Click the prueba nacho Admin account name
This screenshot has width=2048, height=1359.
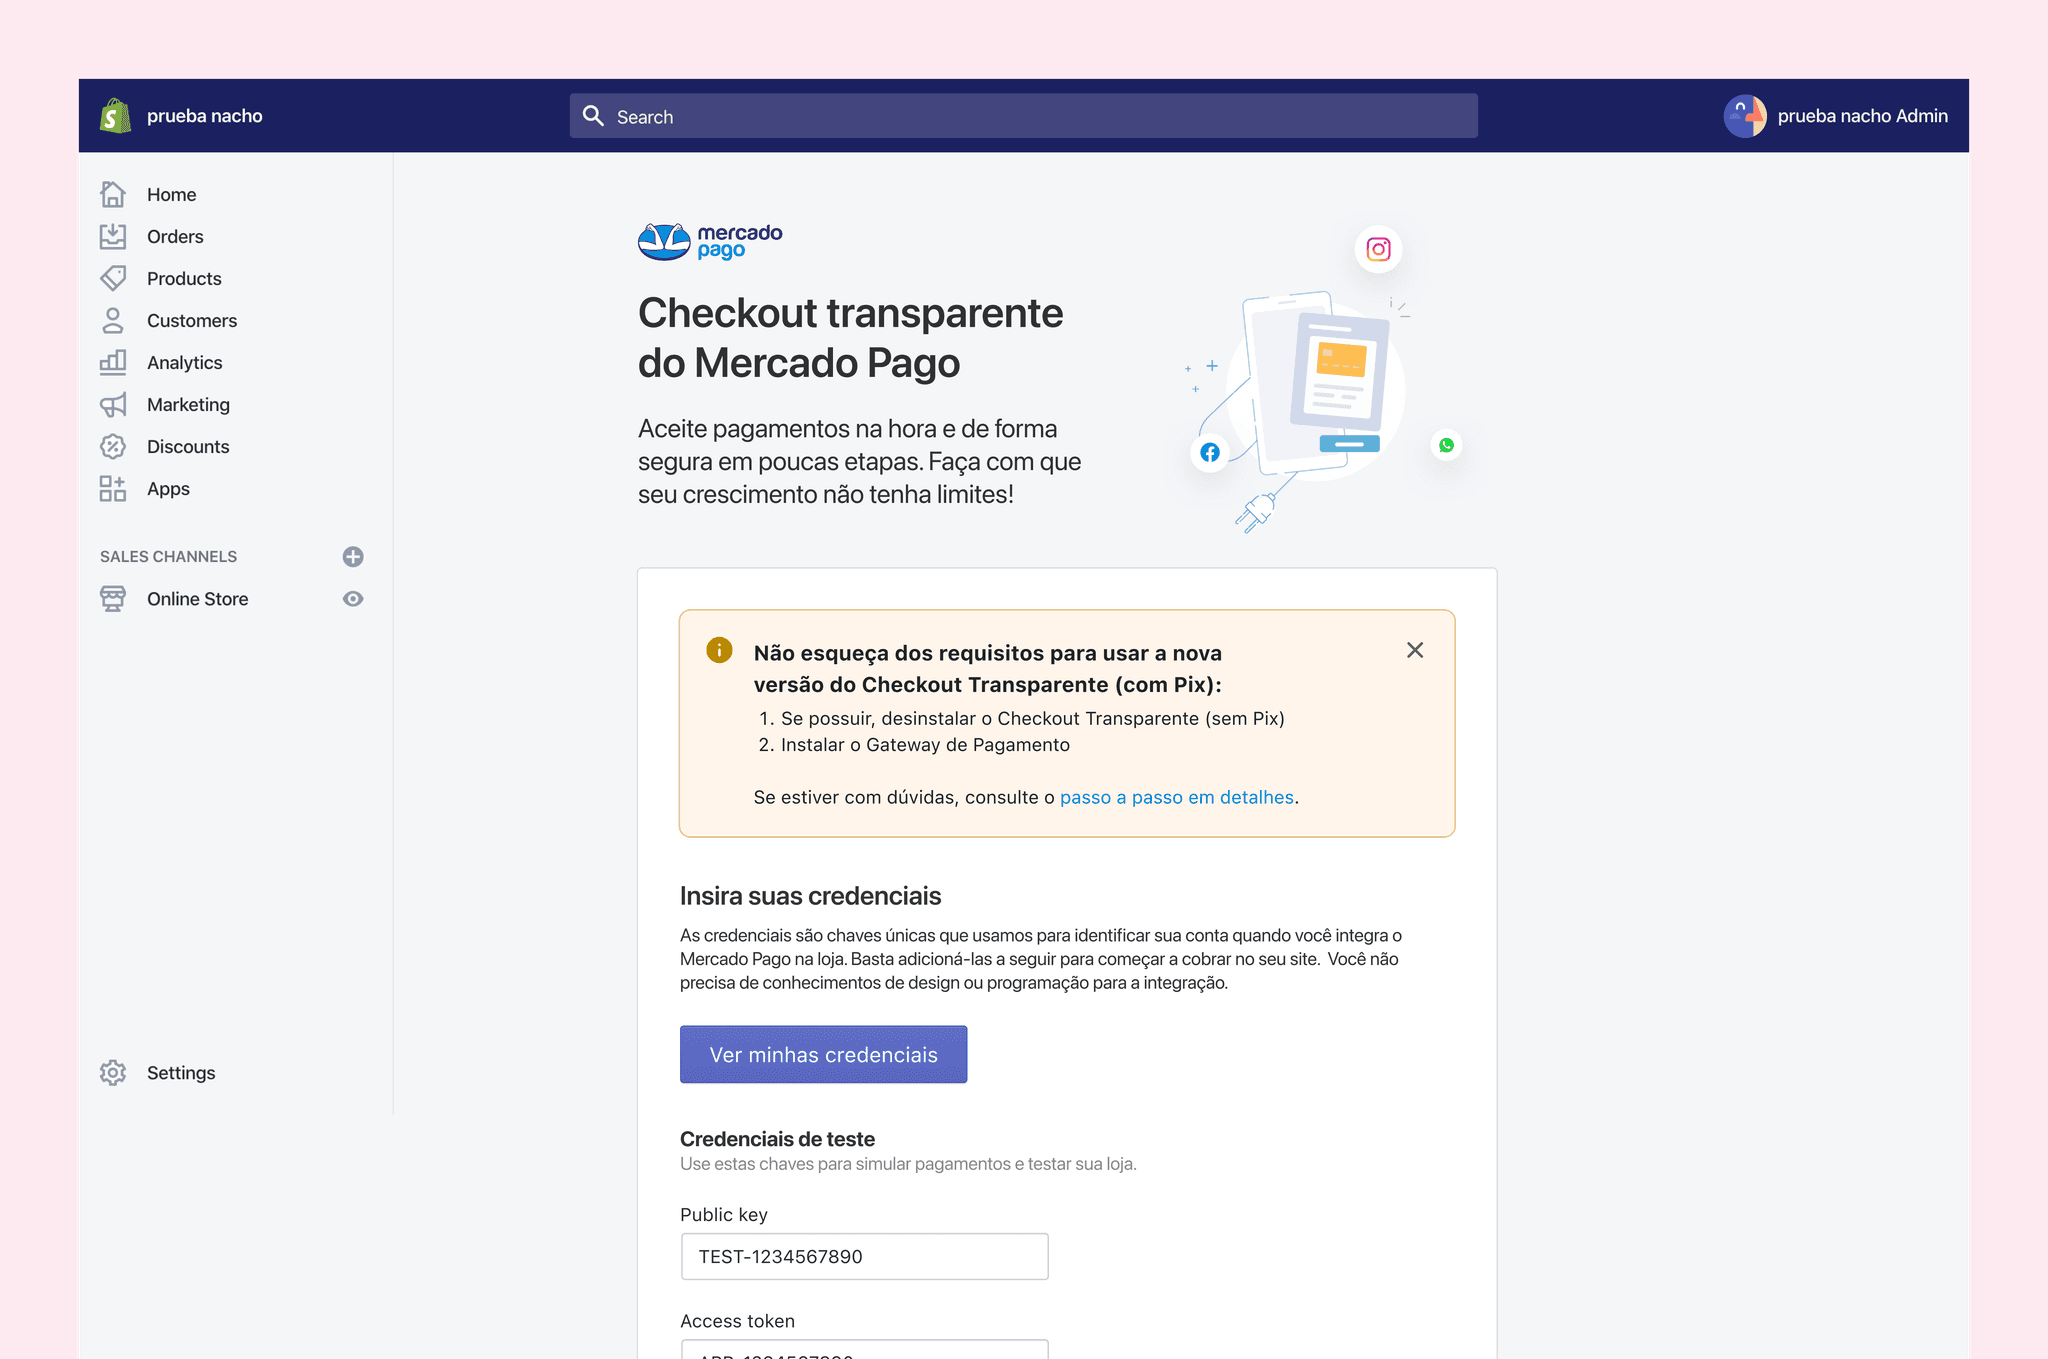[x=1862, y=116]
